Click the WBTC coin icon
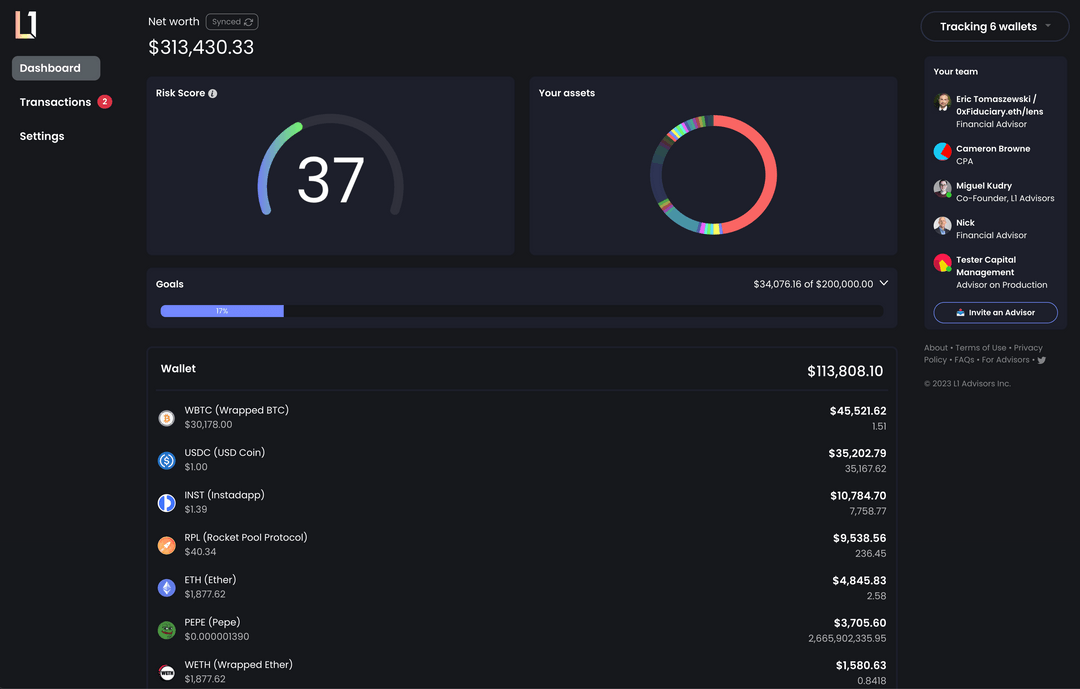The image size is (1080, 689). pos(167,418)
